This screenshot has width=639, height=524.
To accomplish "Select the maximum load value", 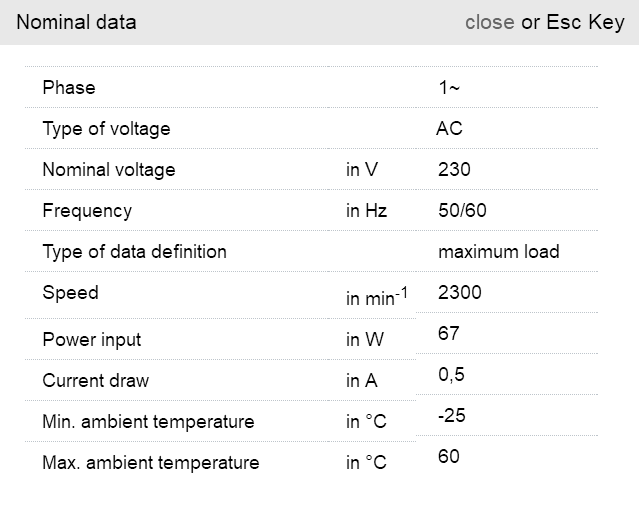I will 498,252.
